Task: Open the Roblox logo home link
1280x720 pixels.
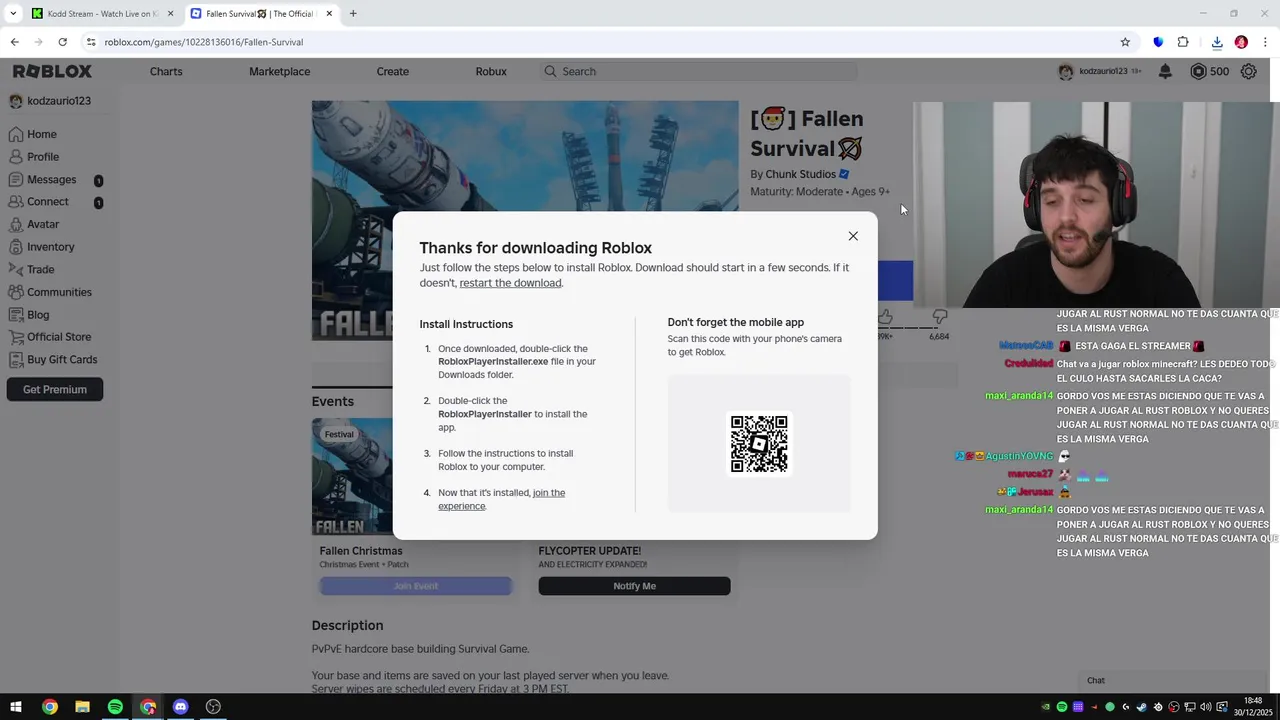Action: point(52,71)
